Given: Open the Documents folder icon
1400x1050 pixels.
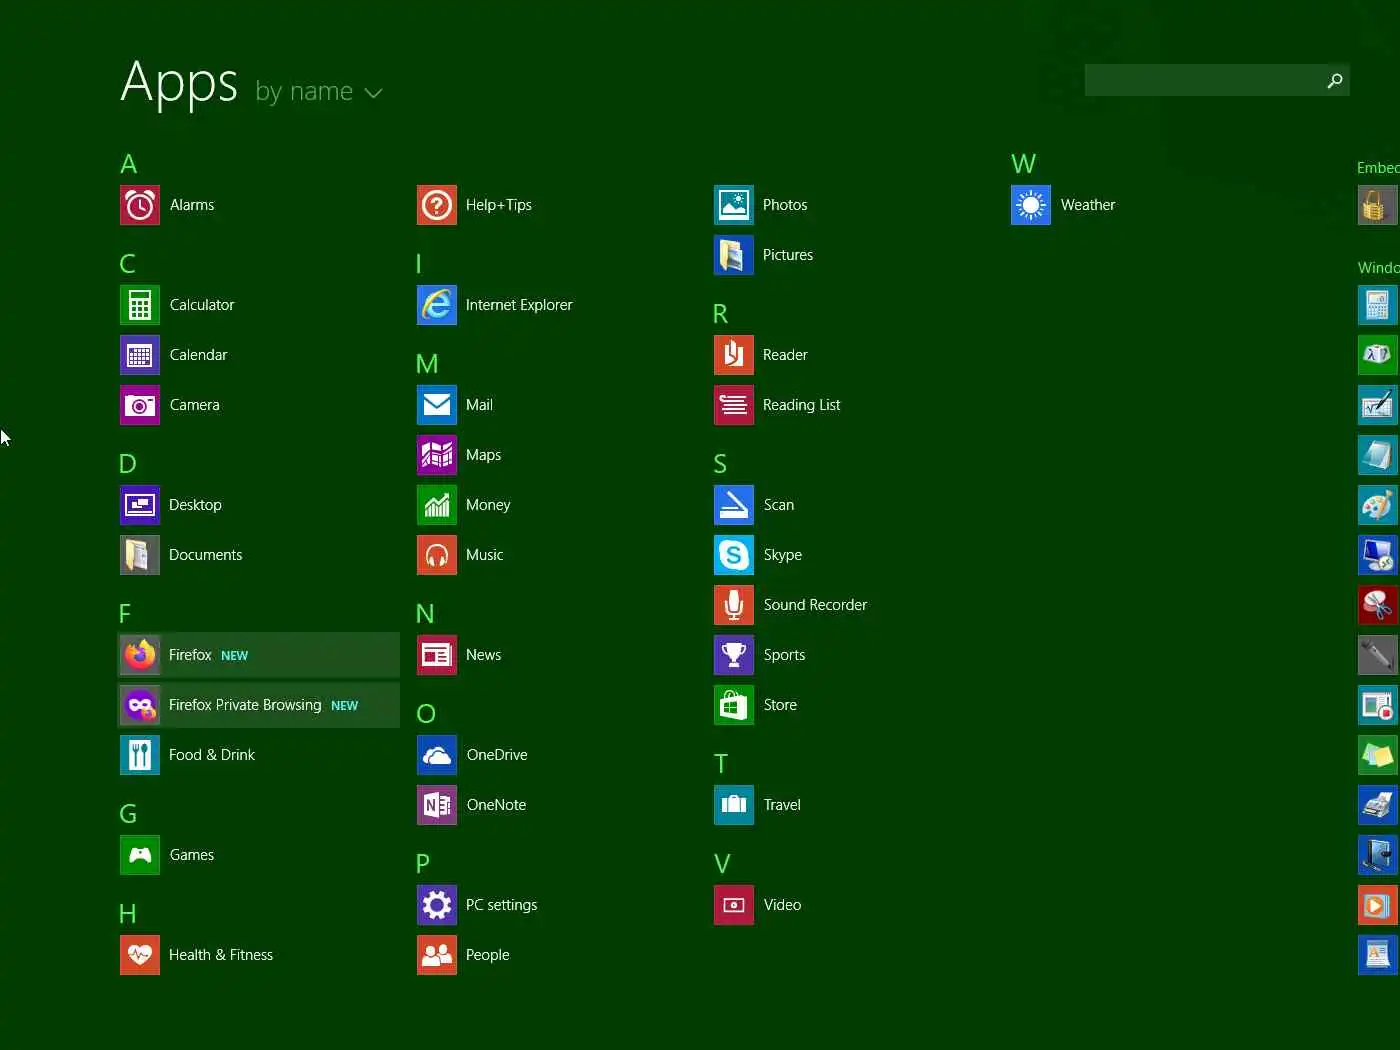Looking at the screenshot, I should pyautogui.click(x=140, y=555).
